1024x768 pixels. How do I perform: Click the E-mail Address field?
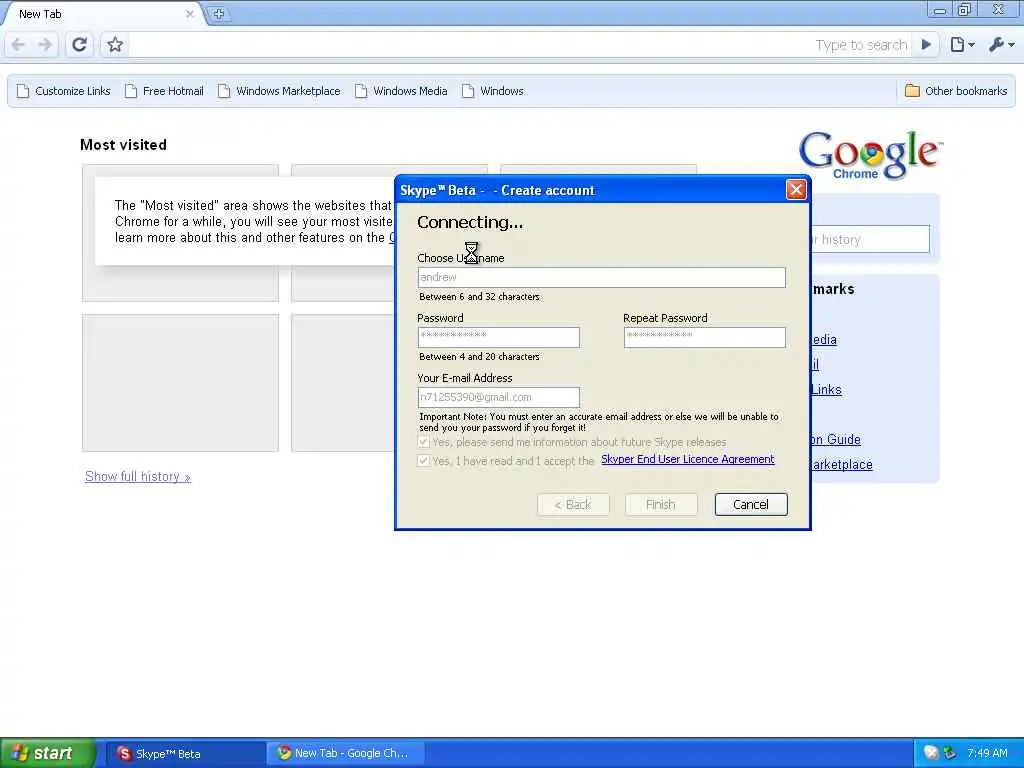[x=498, y=397]
